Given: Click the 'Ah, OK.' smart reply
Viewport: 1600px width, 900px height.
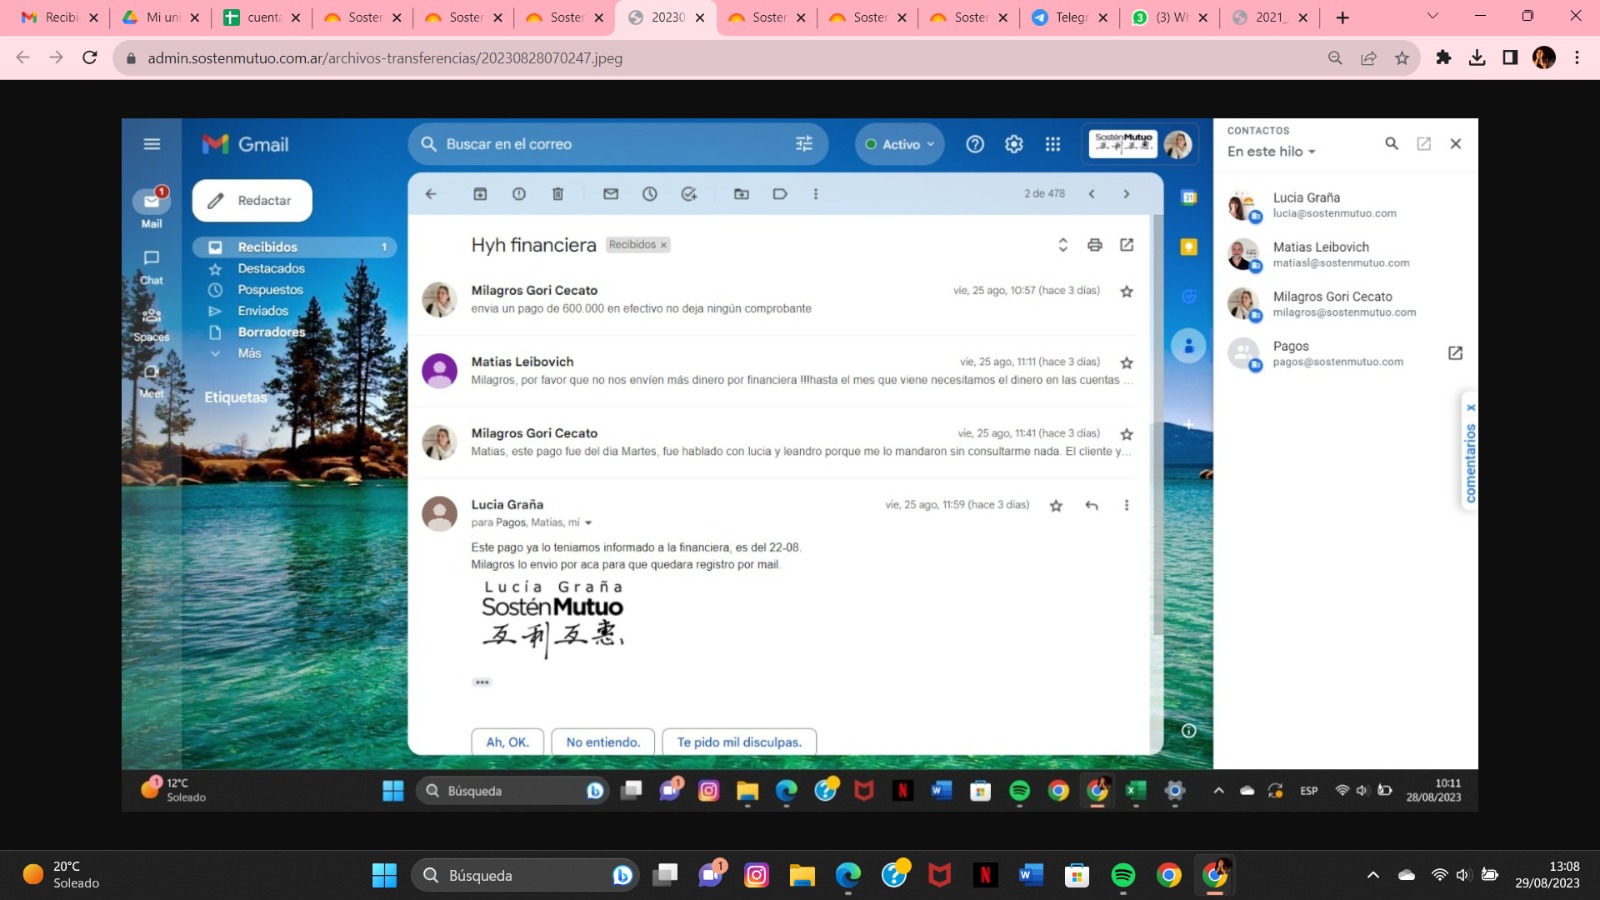Looking at the screenshot, I should tap(507, 742).
